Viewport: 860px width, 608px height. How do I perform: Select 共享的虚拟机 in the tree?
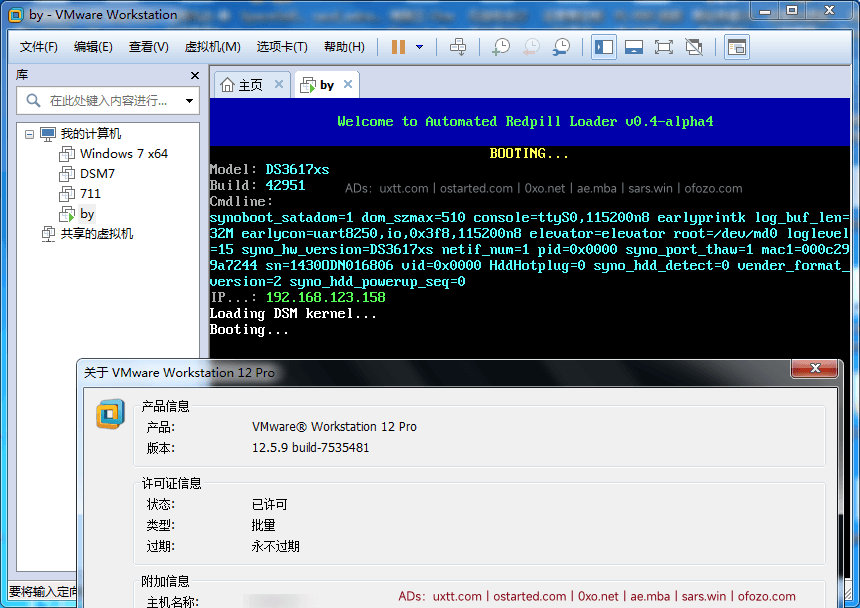(x=97, y=234)
